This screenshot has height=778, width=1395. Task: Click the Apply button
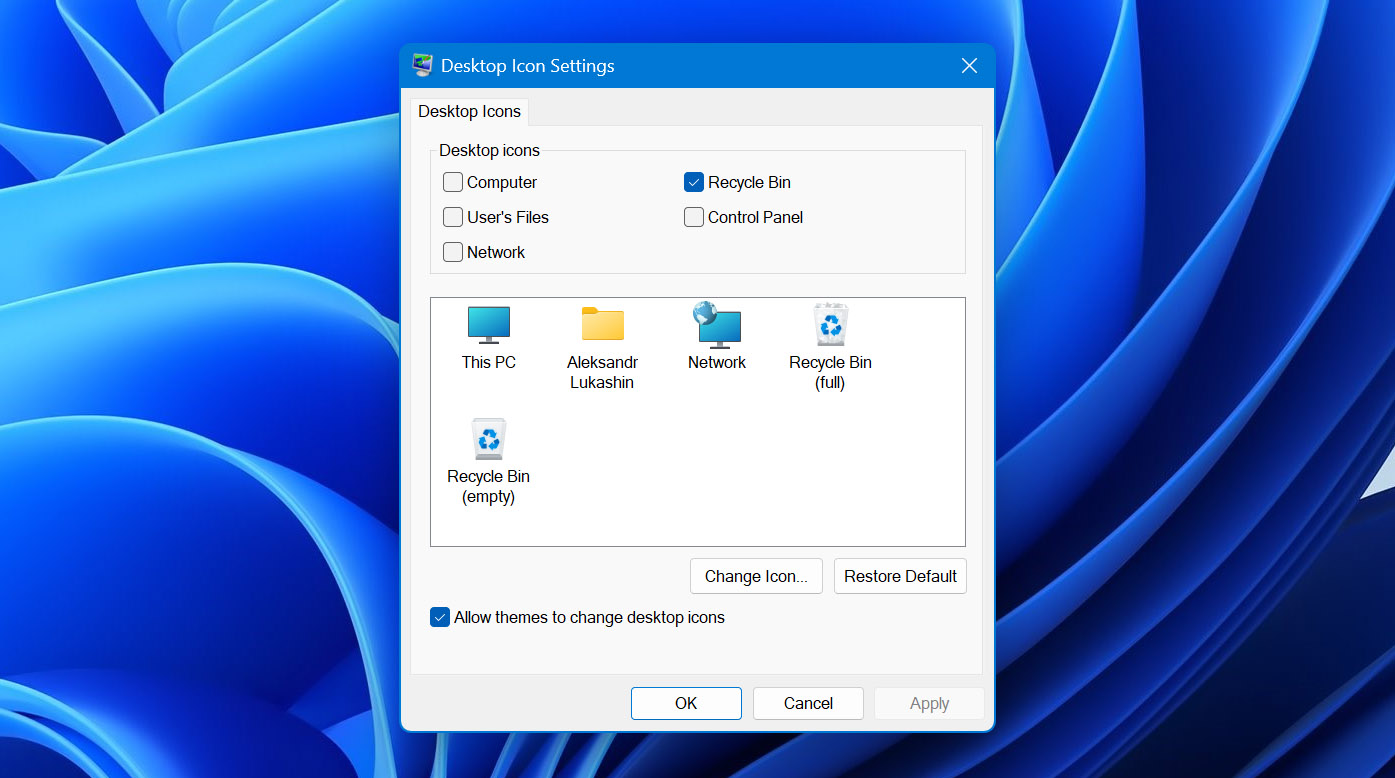tap(929, 704)
